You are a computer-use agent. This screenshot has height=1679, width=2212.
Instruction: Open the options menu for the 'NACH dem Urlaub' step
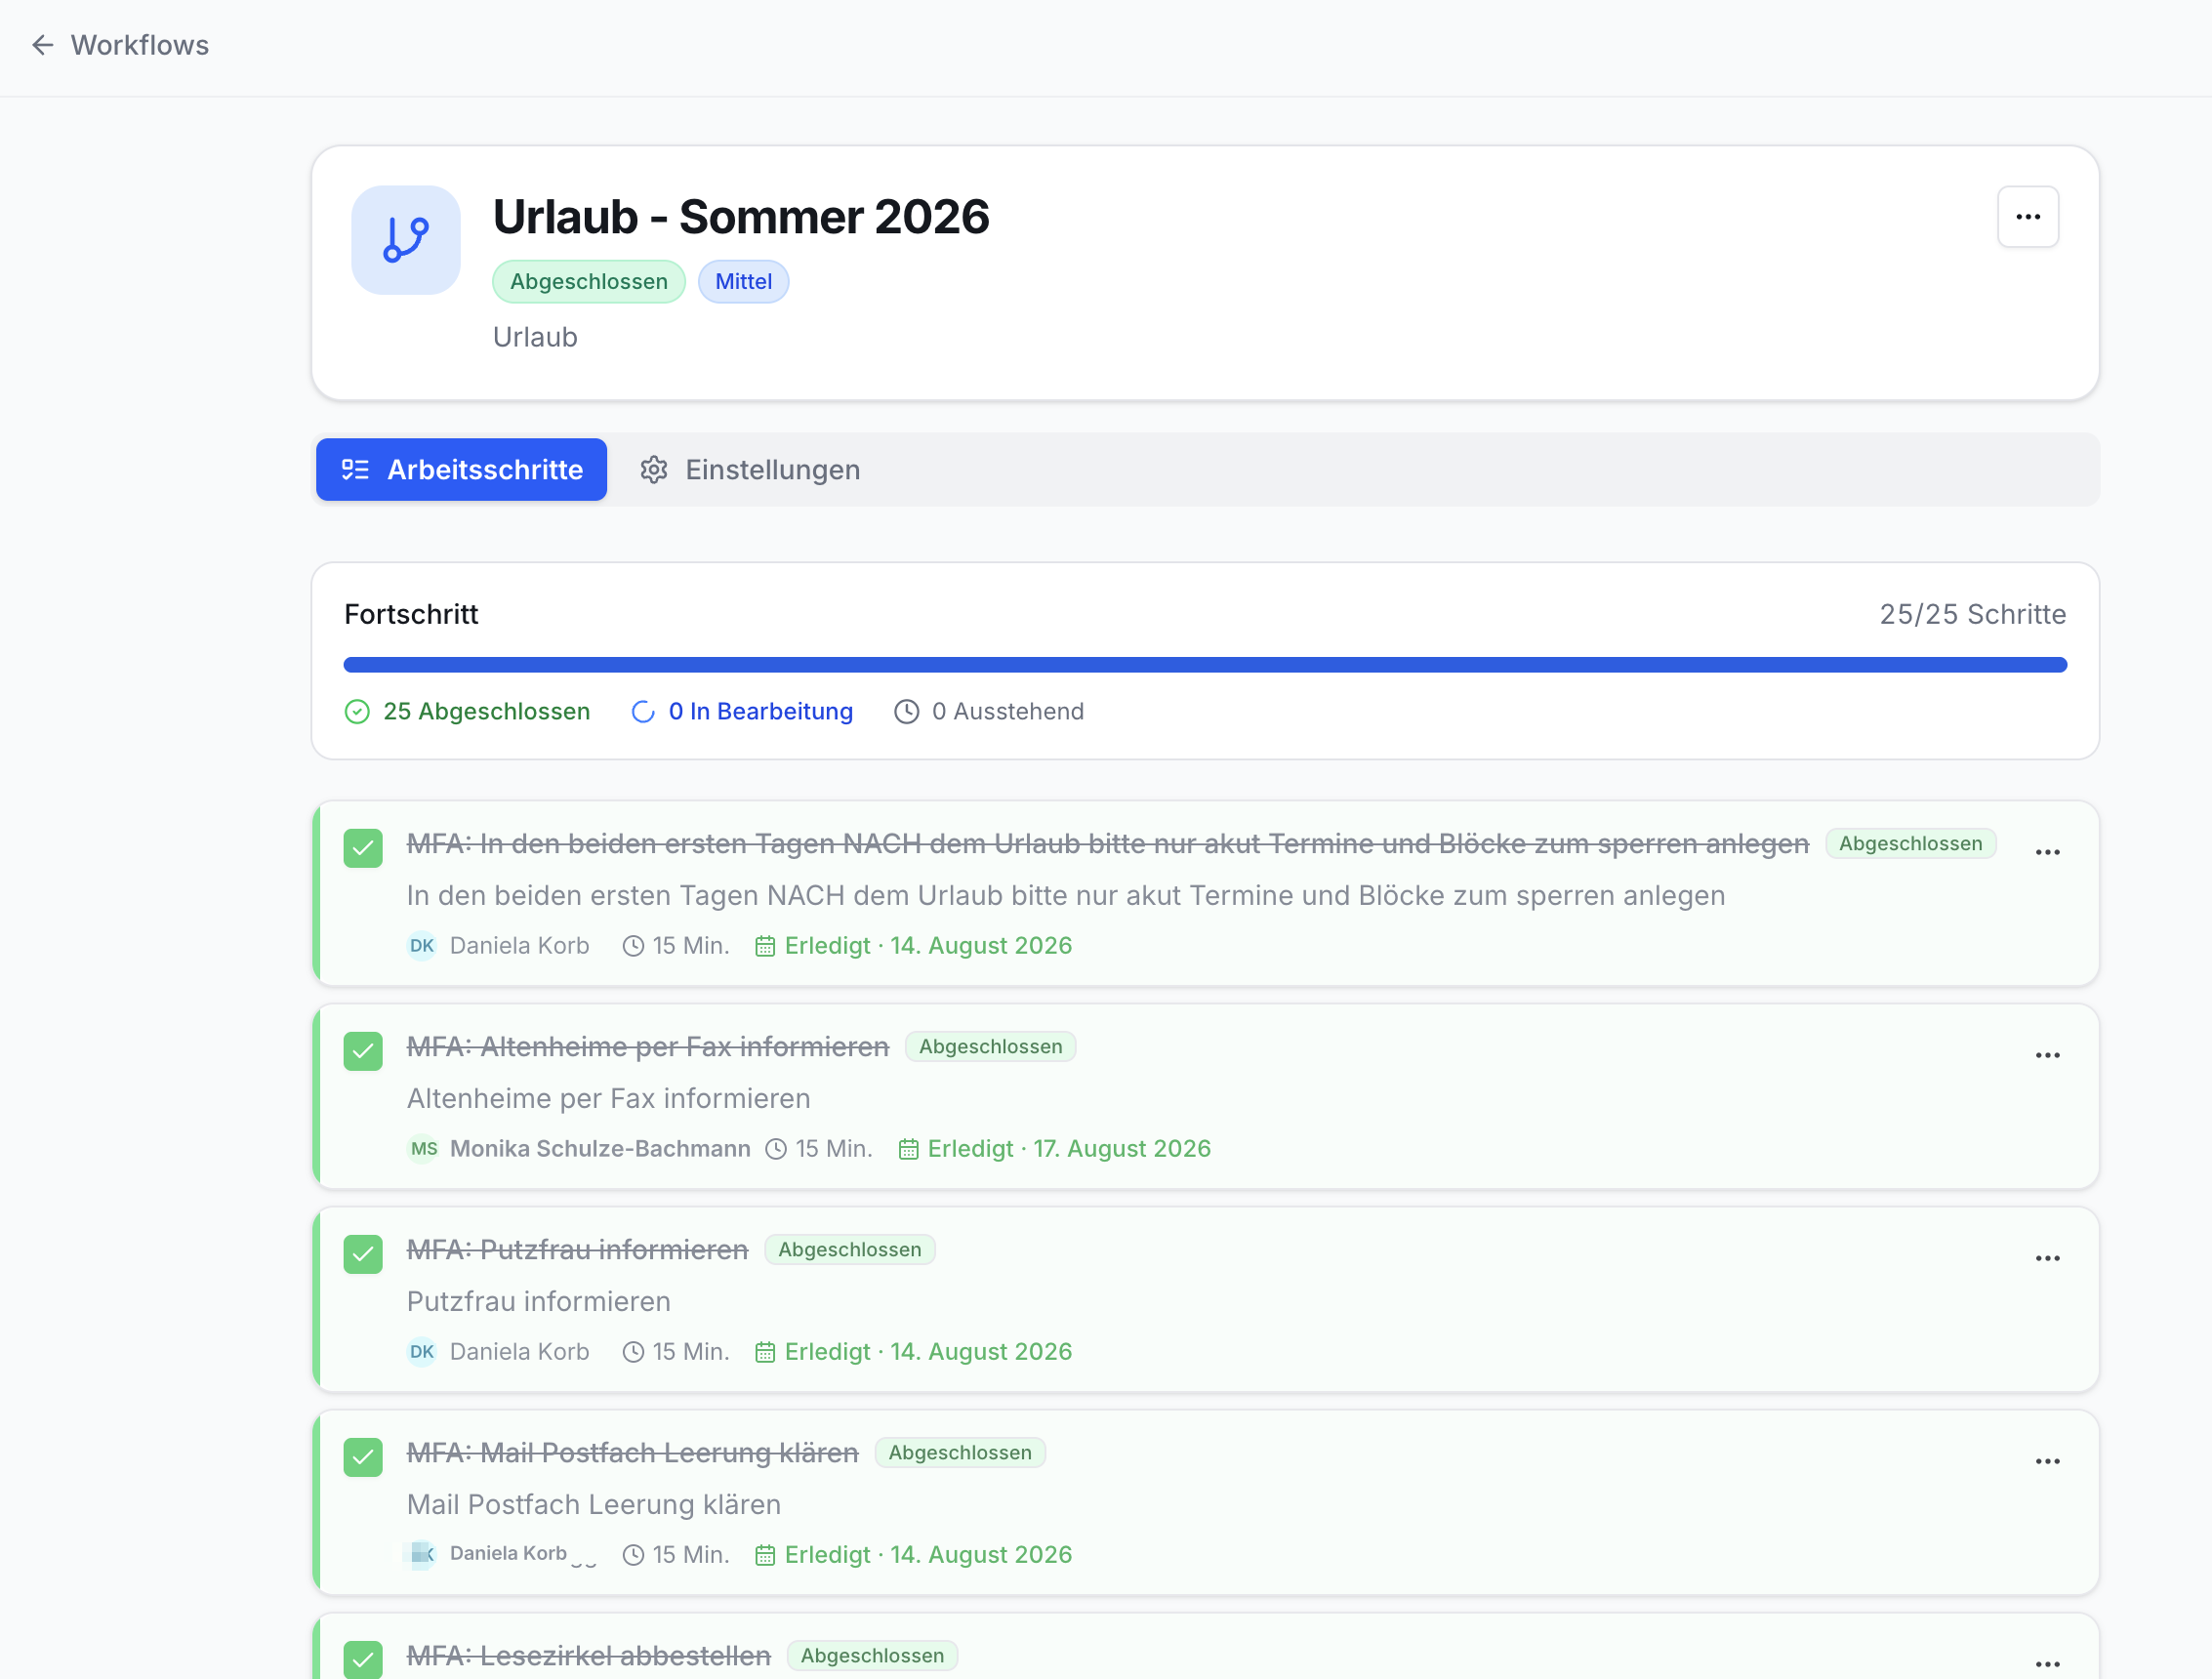point(2048,852)
